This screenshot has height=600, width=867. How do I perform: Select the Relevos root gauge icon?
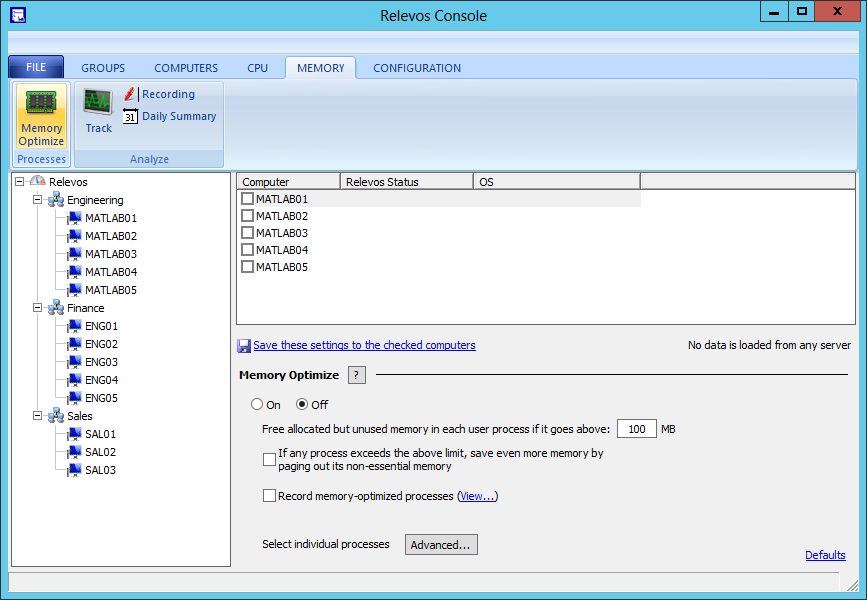click(38, 181)
